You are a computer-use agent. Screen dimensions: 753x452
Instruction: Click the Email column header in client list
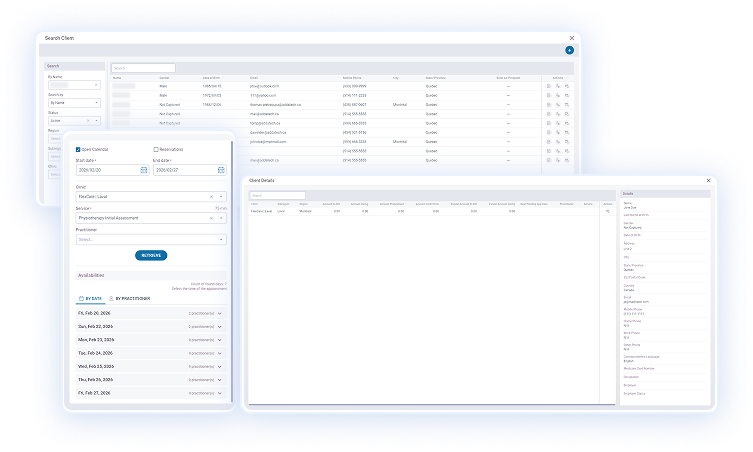[254, 77]
